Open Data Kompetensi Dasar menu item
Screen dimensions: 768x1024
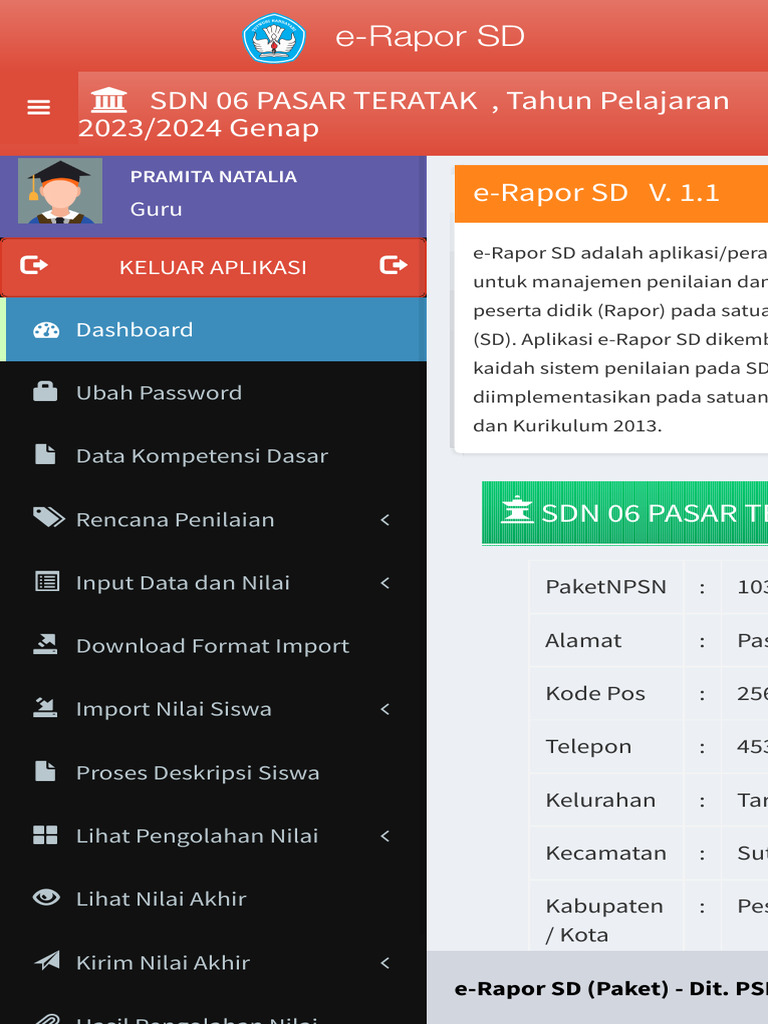213,456
